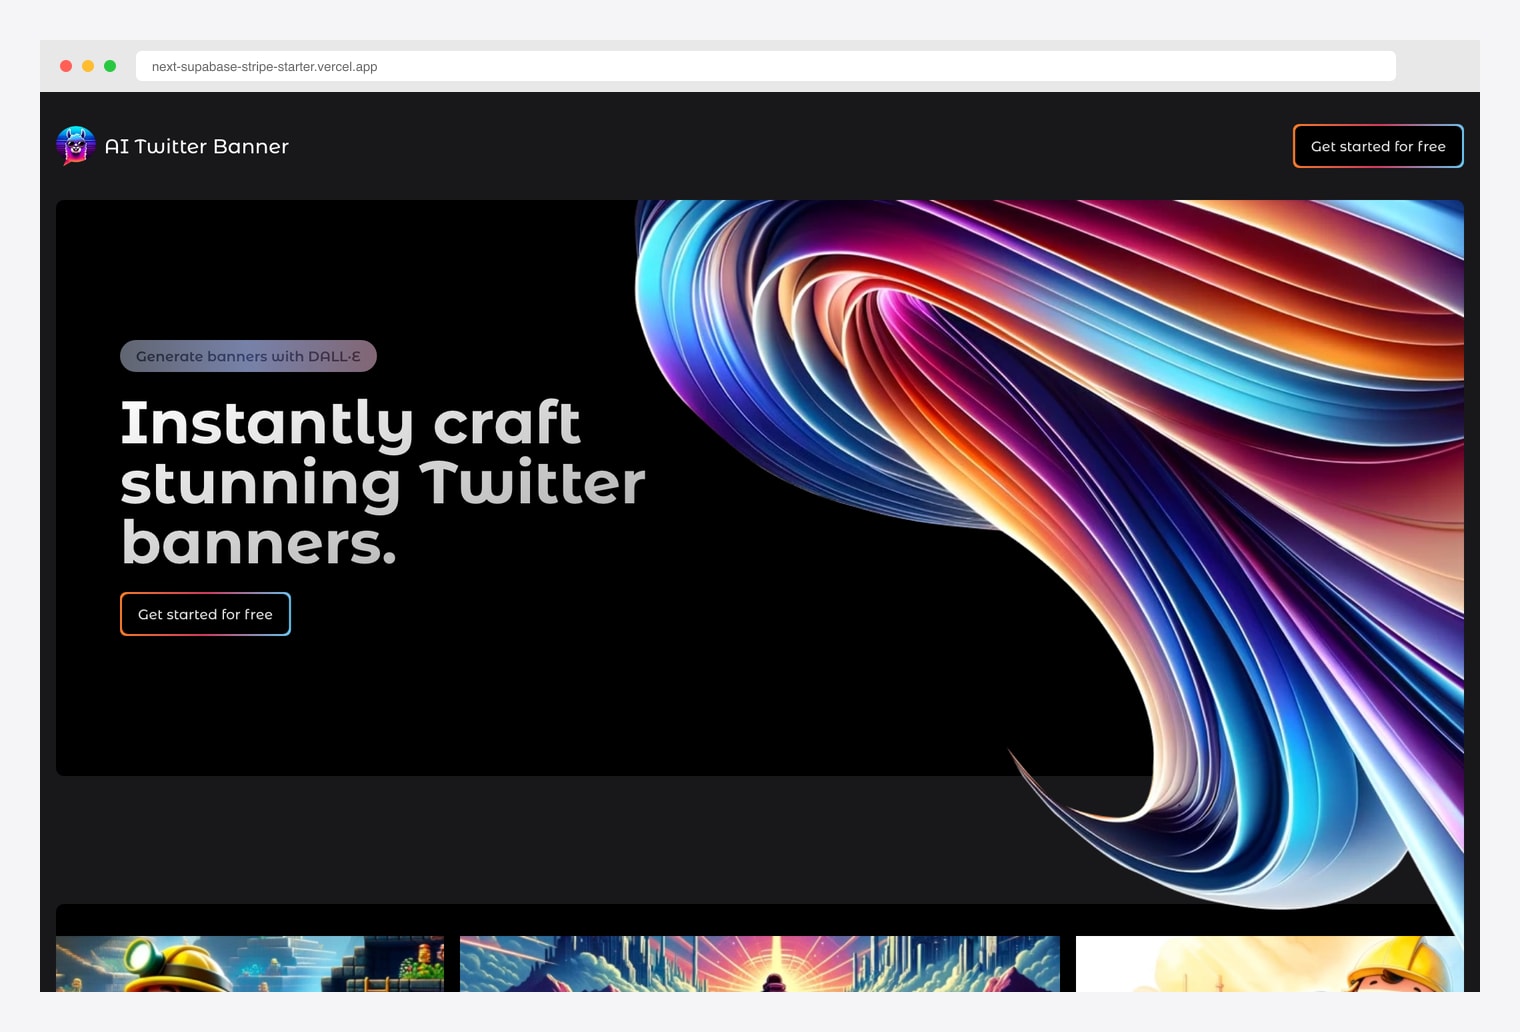
Task: Open the sunburst city skyline banner thumbnail
Action: pos(760,964)
